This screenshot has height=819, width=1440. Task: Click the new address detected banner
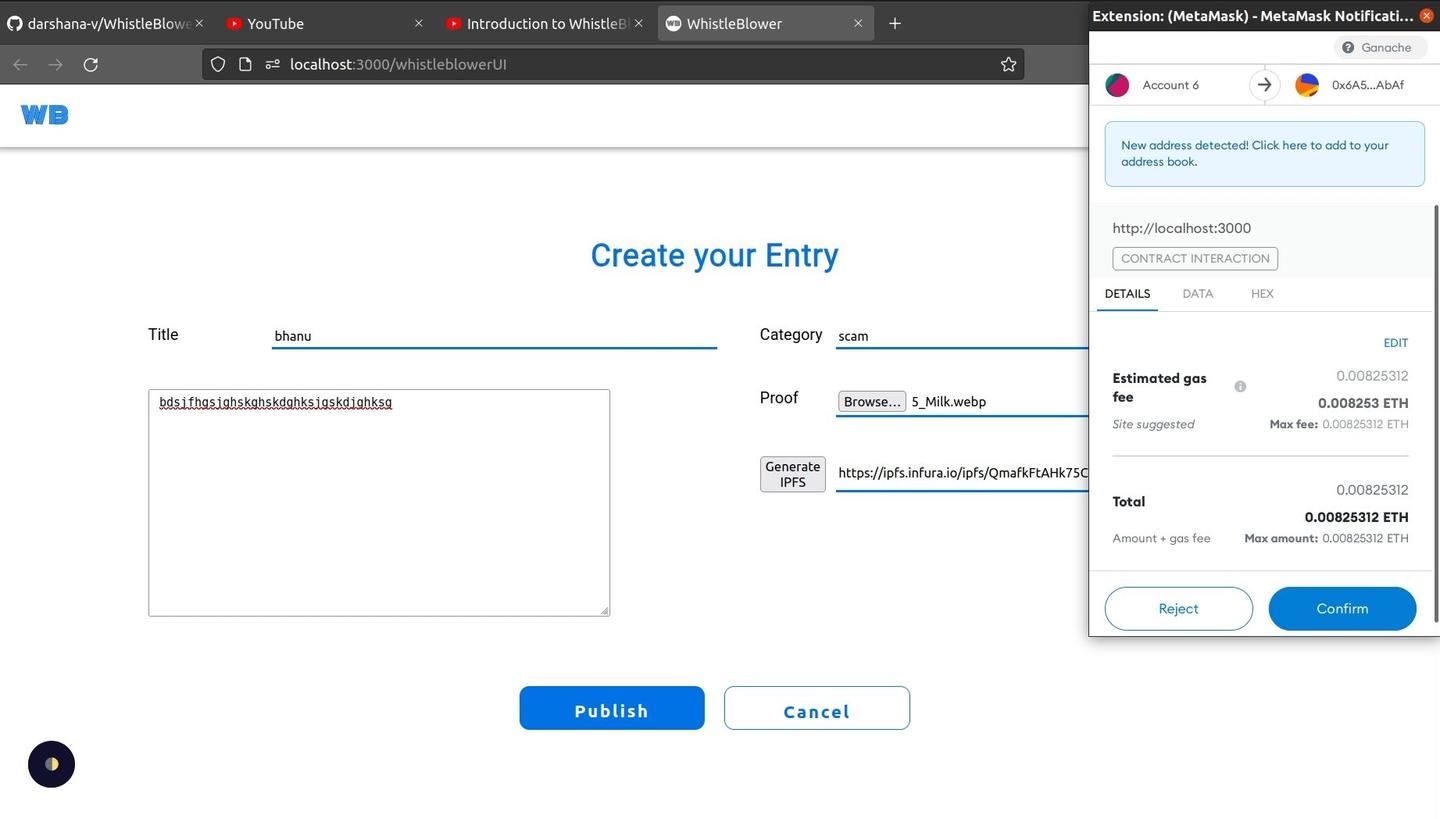[x=1264, y=154]
